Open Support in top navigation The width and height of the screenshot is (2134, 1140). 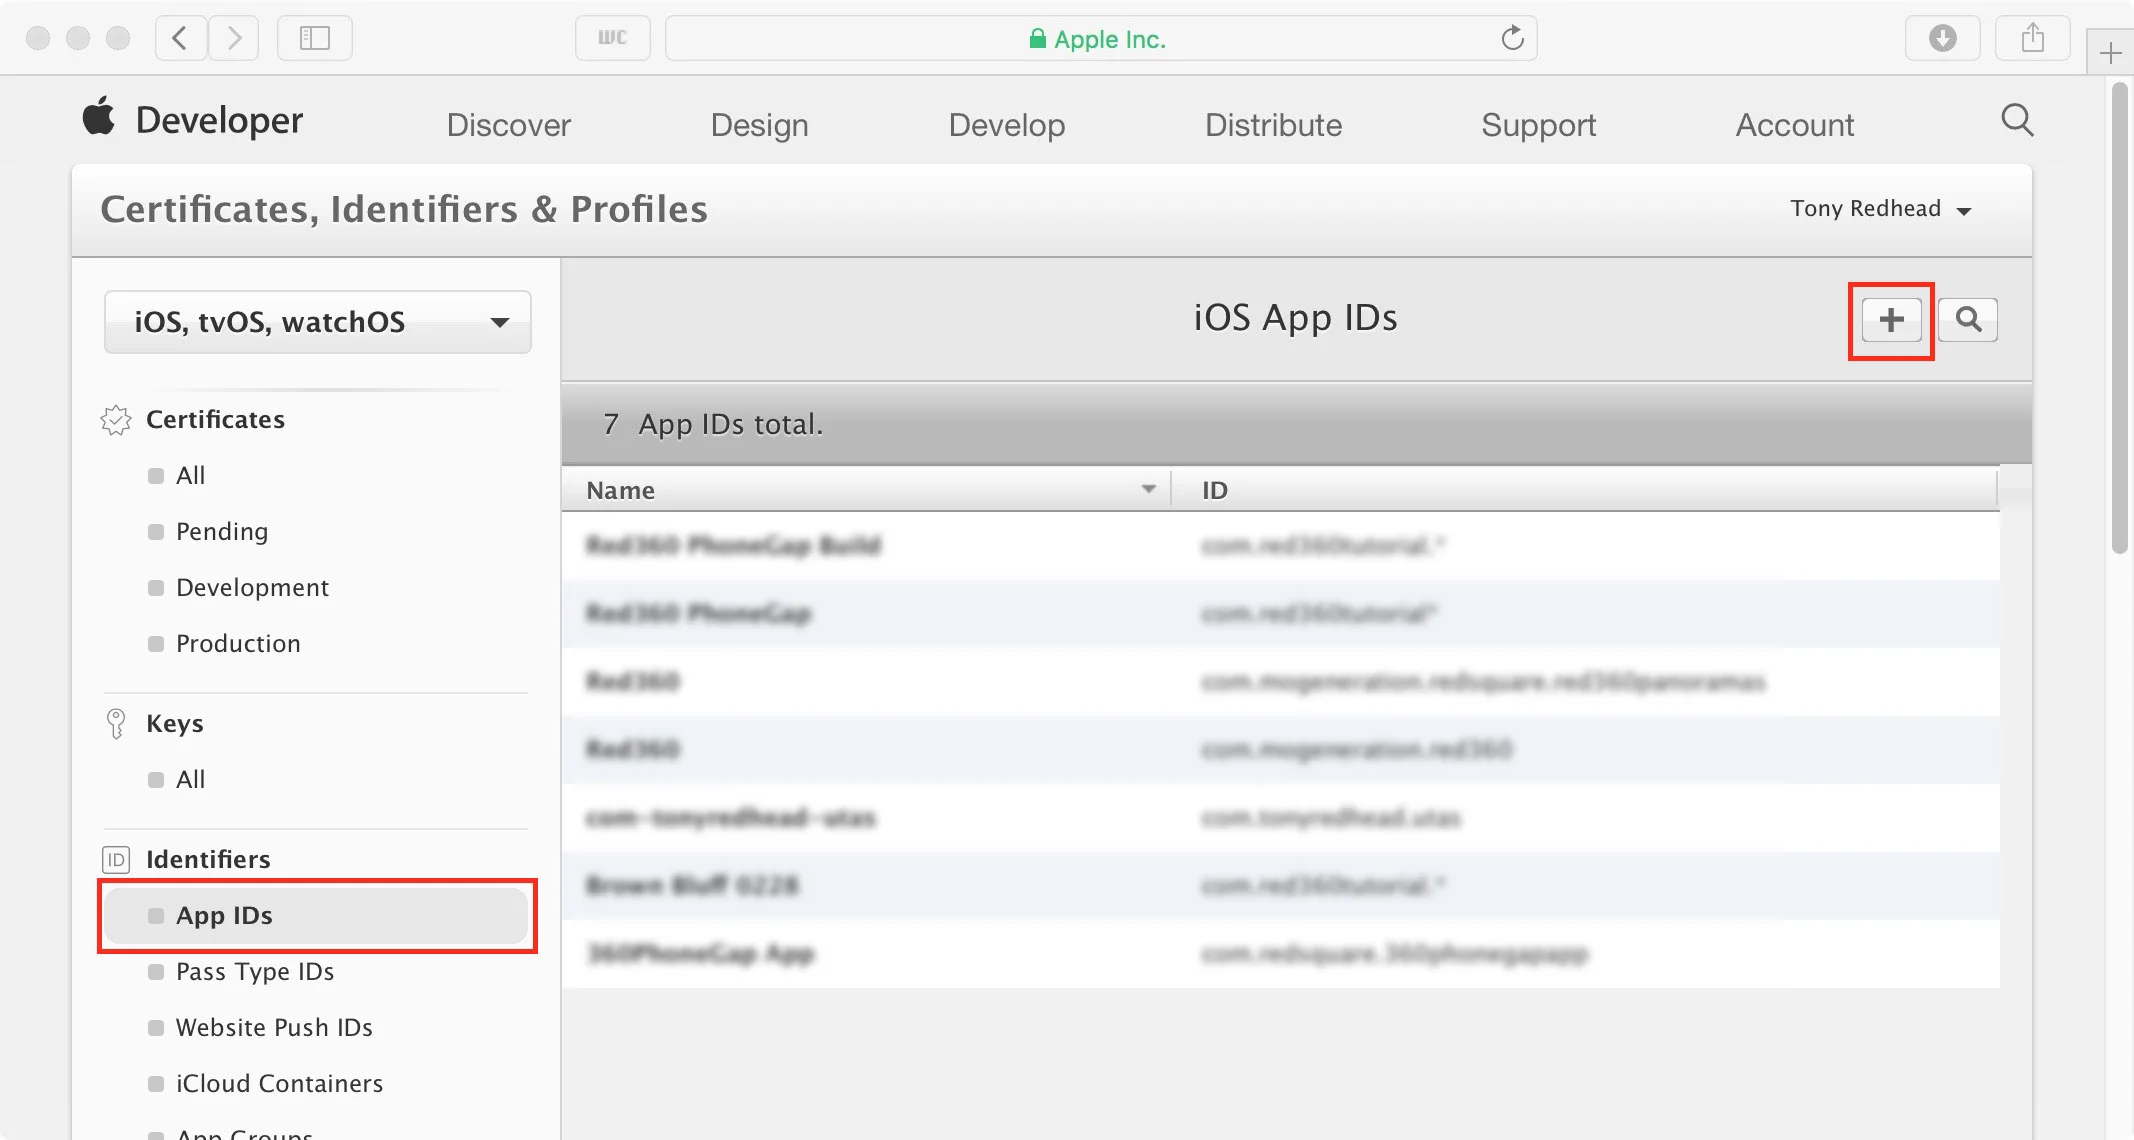[1538, 125]
